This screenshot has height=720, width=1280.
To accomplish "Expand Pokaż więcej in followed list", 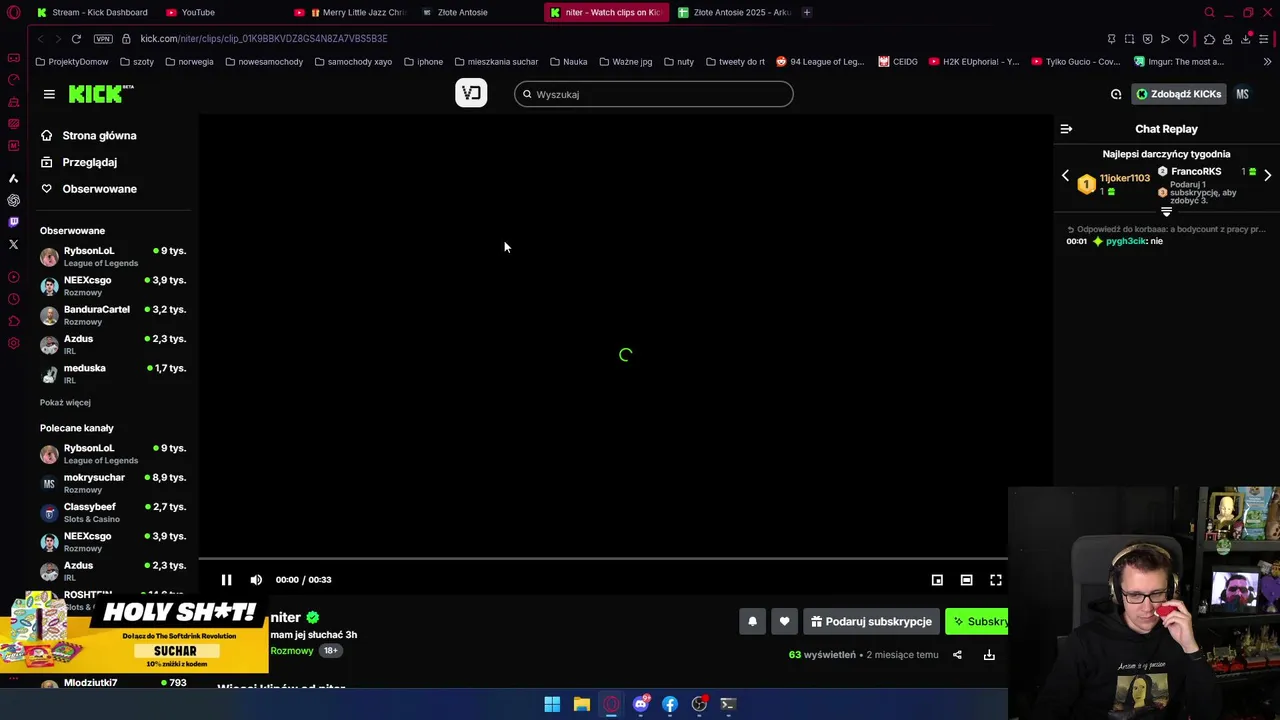I will click(x=65, y=402).
